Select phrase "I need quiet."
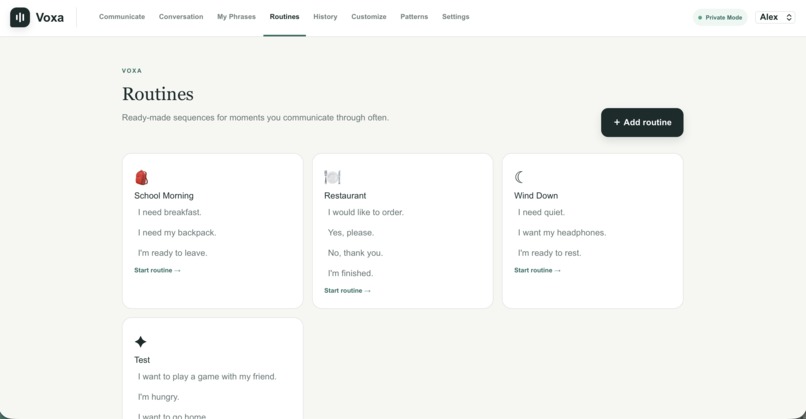This screenshot has height=419, width=806. (541, 212)
